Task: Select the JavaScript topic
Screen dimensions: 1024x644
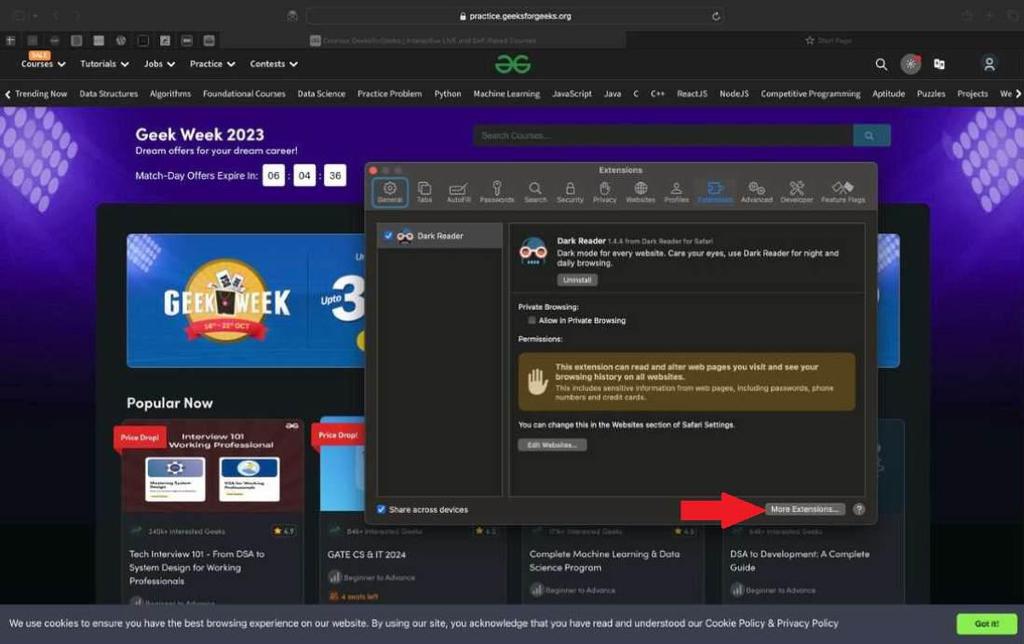Action: click(x=571, y=94)
